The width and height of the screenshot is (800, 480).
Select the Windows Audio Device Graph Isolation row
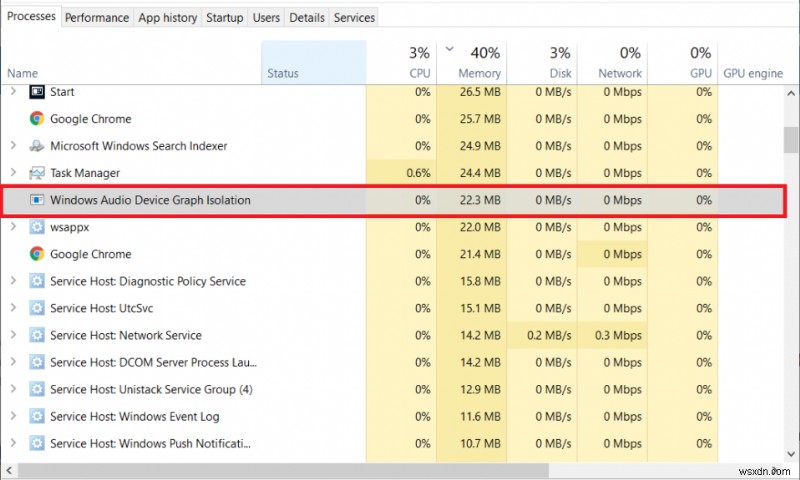click(393, 200)
